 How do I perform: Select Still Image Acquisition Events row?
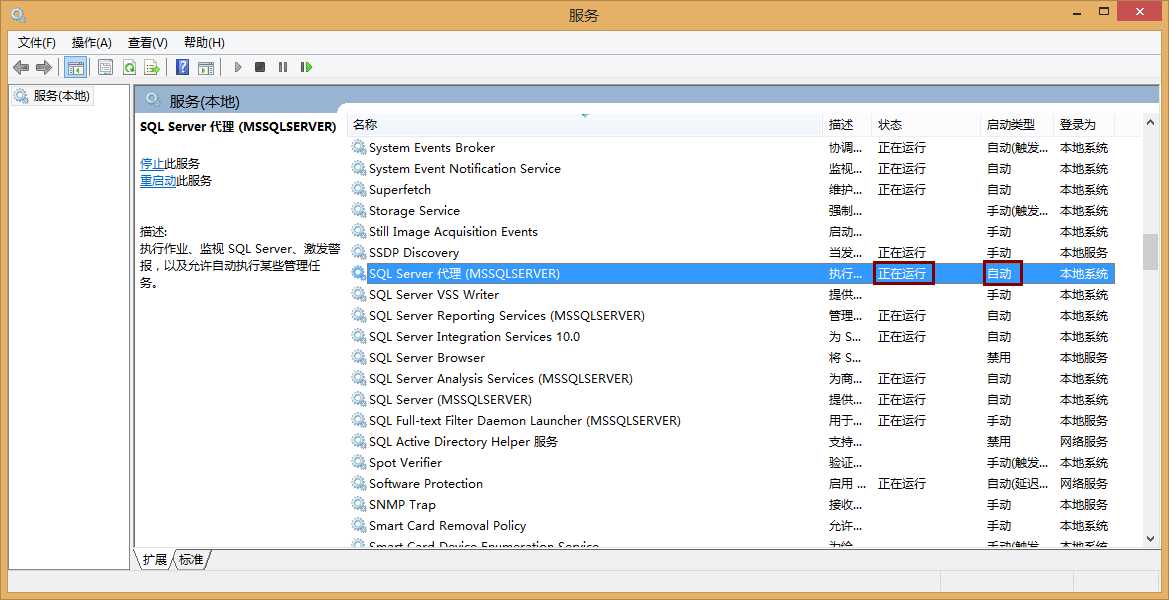click(734, 232)
